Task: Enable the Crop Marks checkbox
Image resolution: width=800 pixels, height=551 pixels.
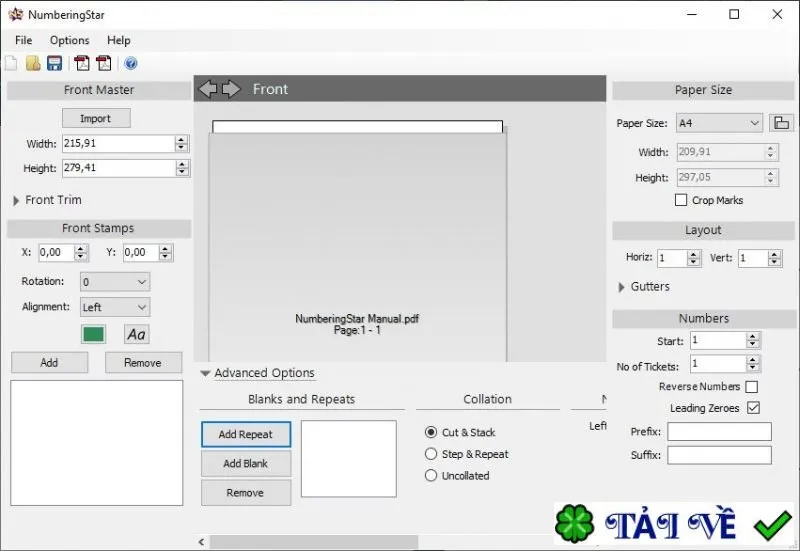Action: 681,200
